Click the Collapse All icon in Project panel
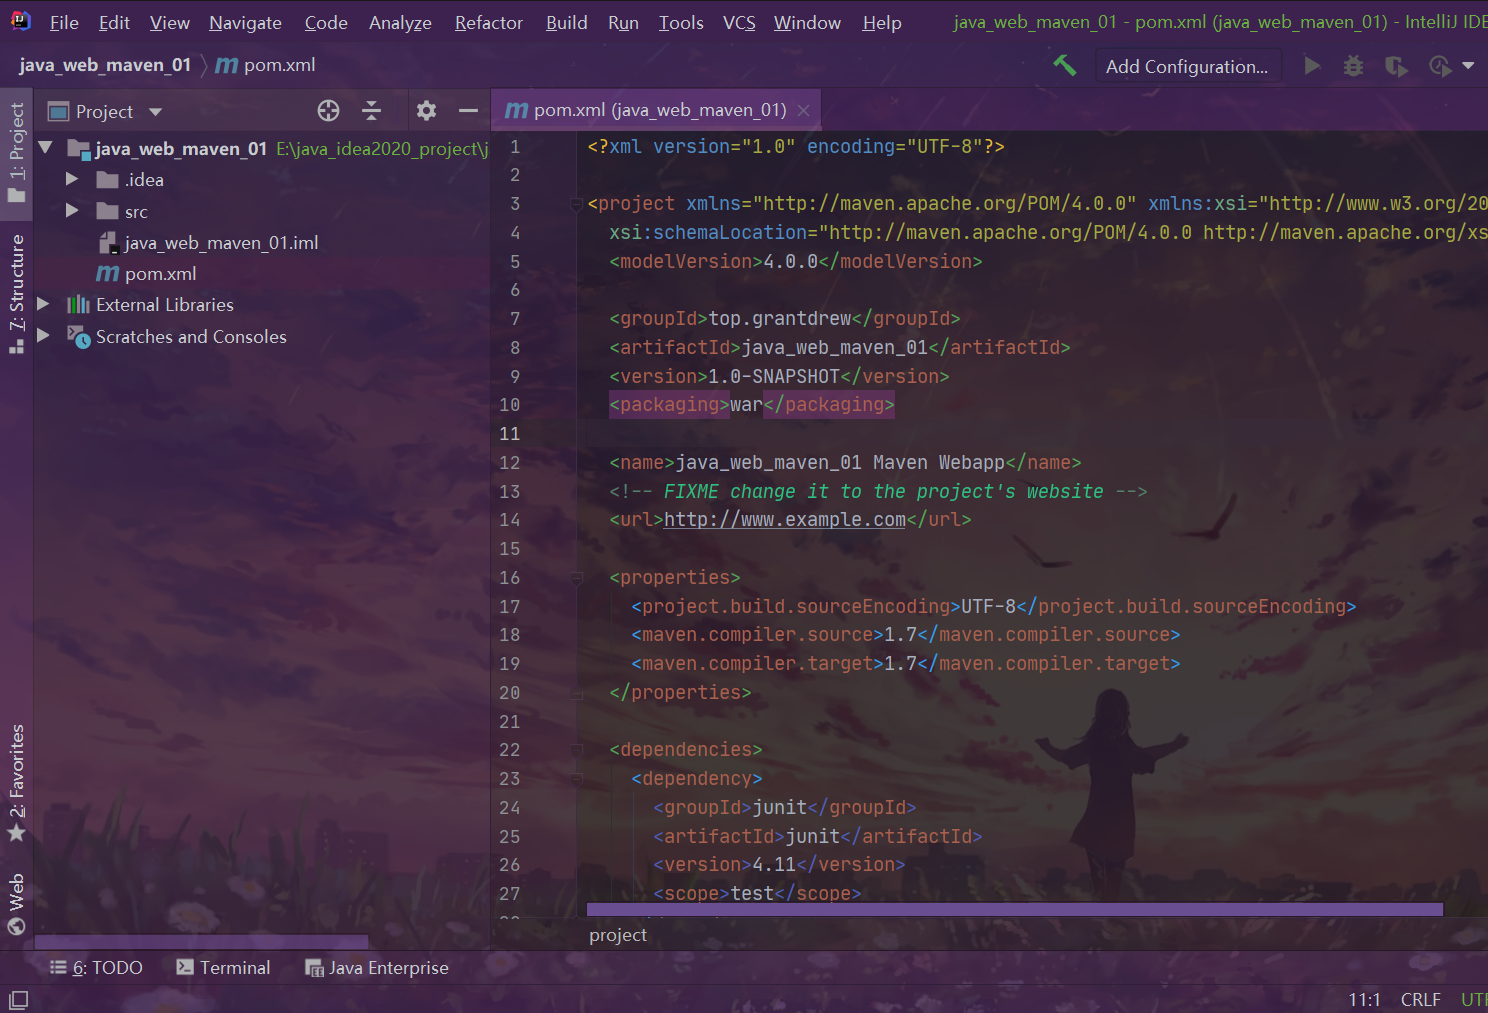The image size is (1488, 1013). [371, 111]
